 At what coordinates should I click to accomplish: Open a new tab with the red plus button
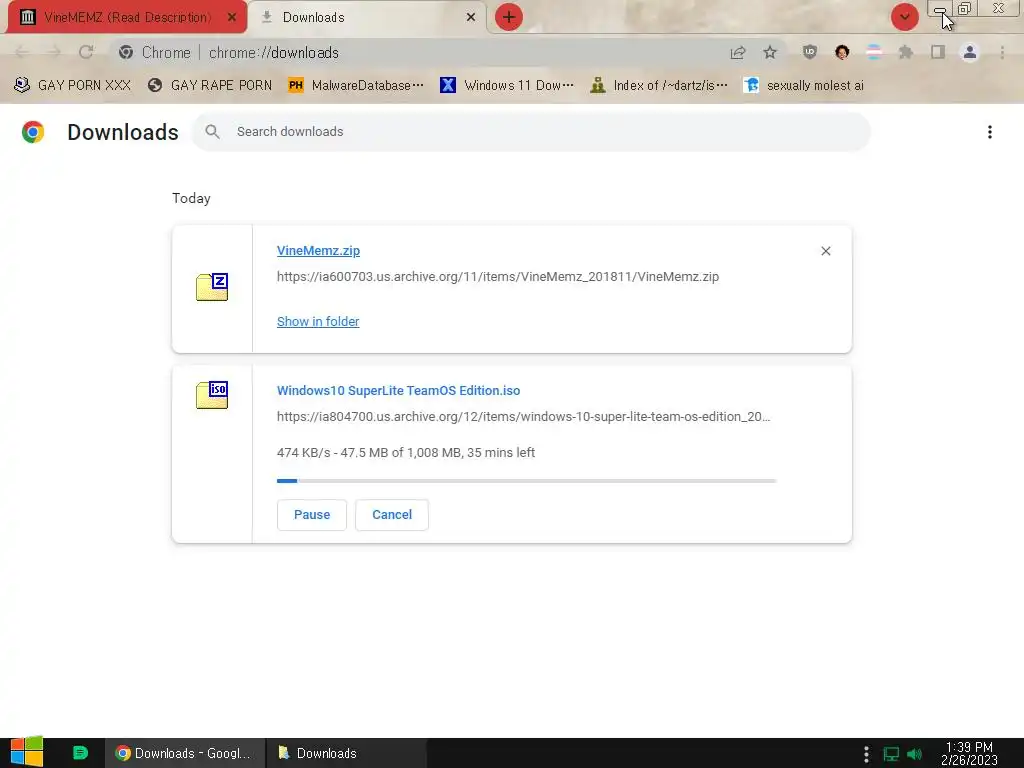[x=509, y=18]
